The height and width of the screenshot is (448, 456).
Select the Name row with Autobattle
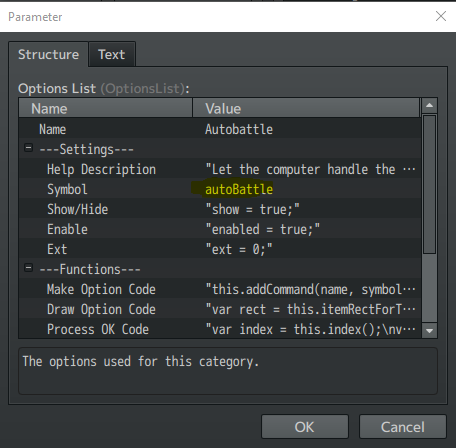(220, 129)
